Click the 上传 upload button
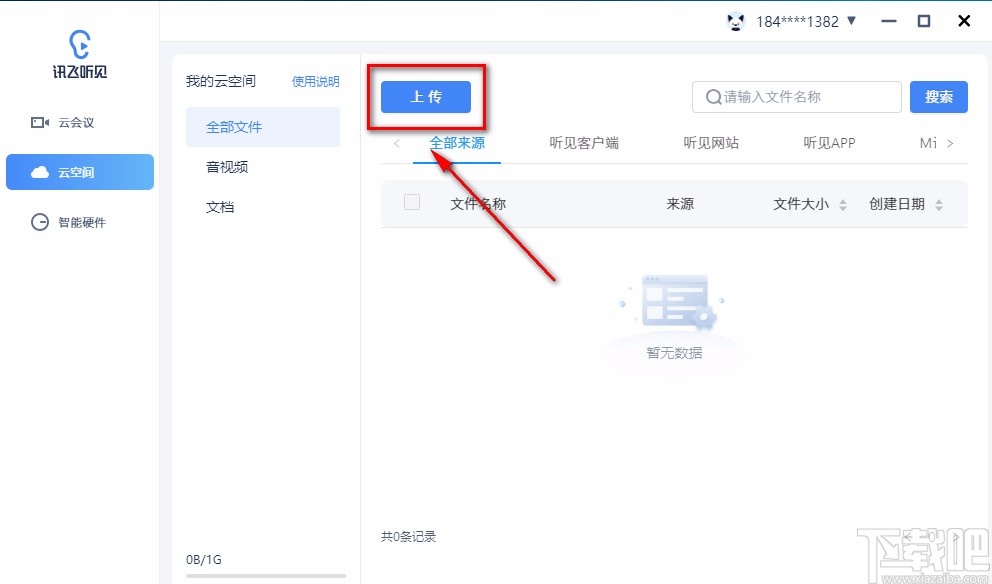Image resolution: width=992 pixels, height=584 pixels. point(426,97)
